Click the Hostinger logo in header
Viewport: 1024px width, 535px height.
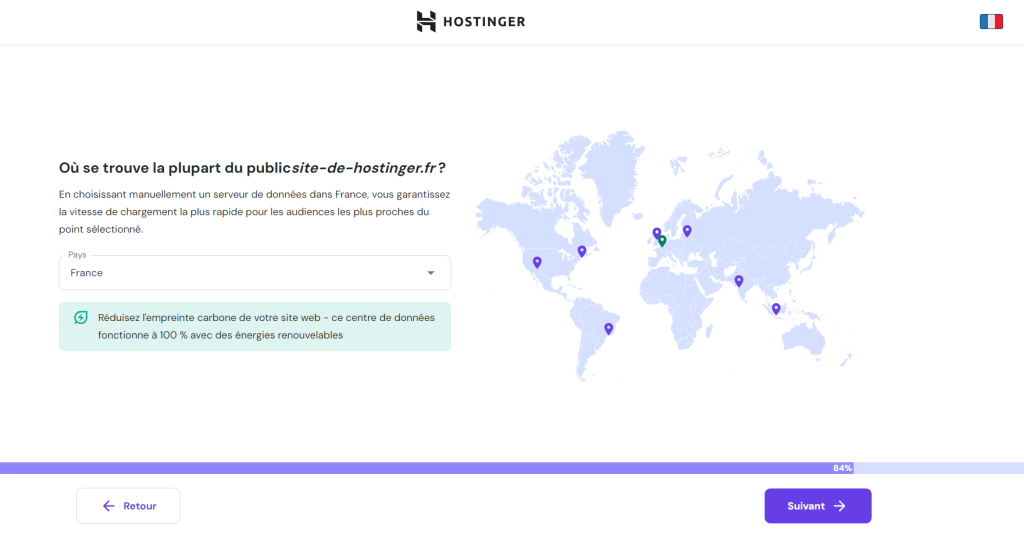pyautogui.click(x=470, y=22)
